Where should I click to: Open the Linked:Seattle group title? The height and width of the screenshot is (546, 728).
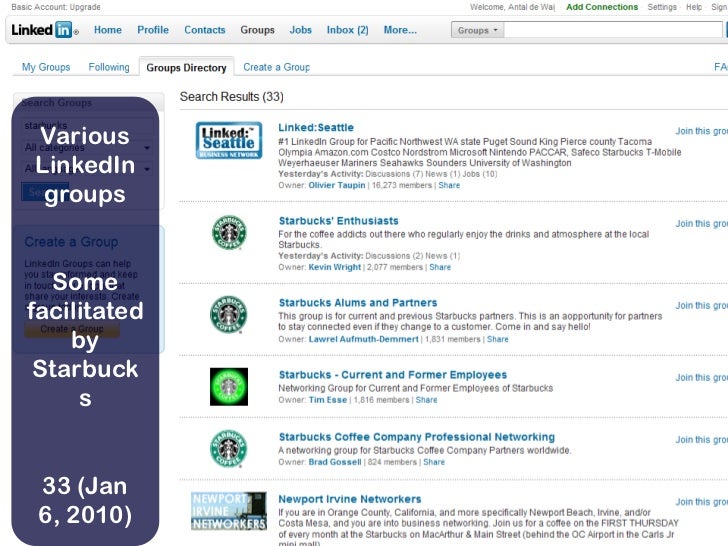point(316,128)
